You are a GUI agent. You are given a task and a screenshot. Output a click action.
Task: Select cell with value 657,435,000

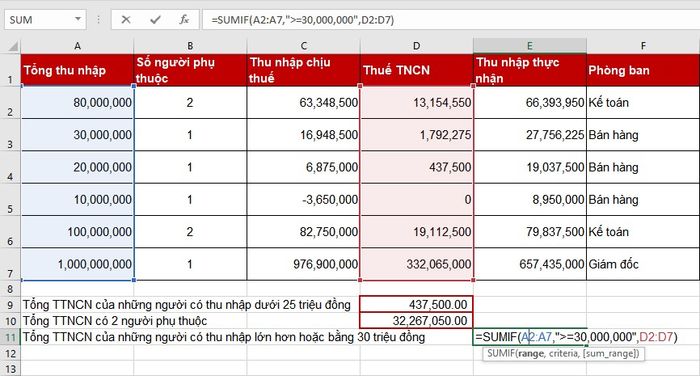coord(530,264)
